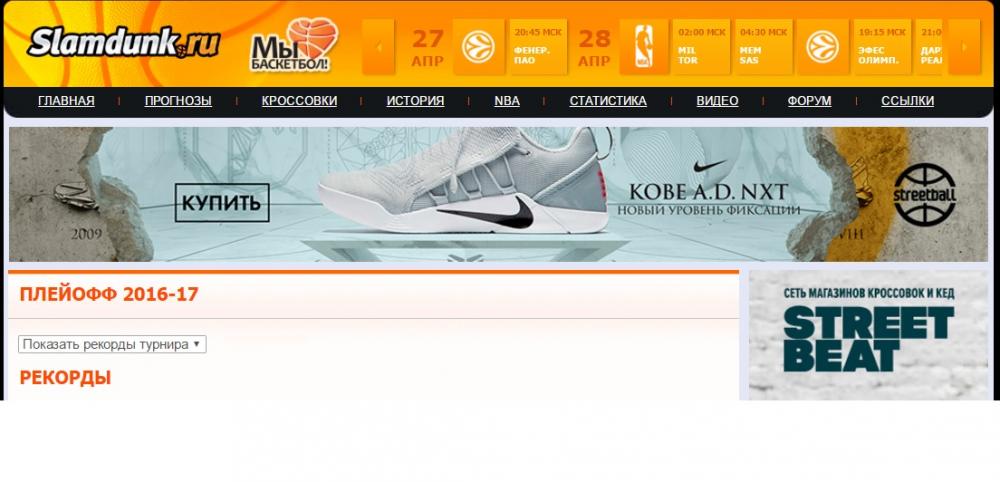1000x482 pixels.
Task: Expand the Показать рекорды турнира dropdown
Action: click(x=112, y=344)
